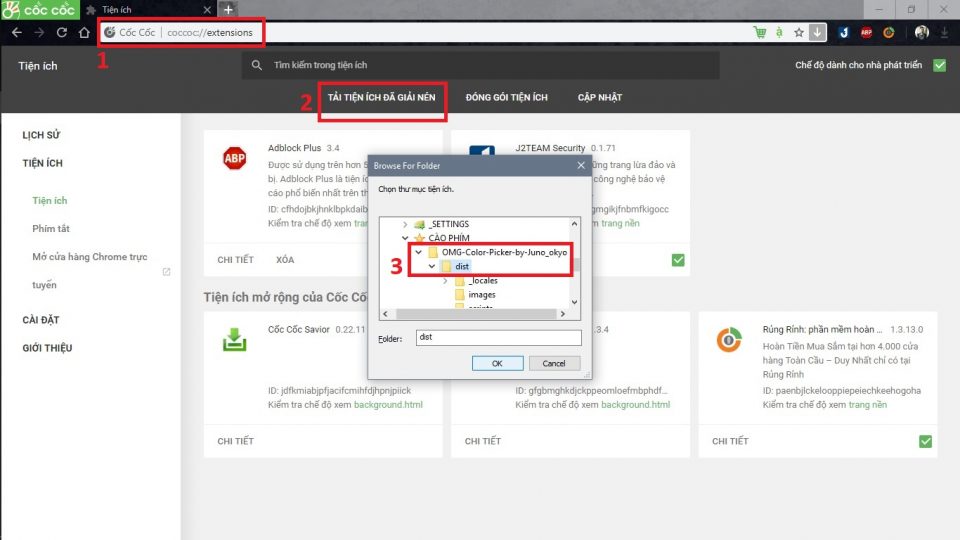This screenshot has width=960, height=540.
Task: Collapse the OMG-Color-Picker folder node
Action: pos(418,252)
